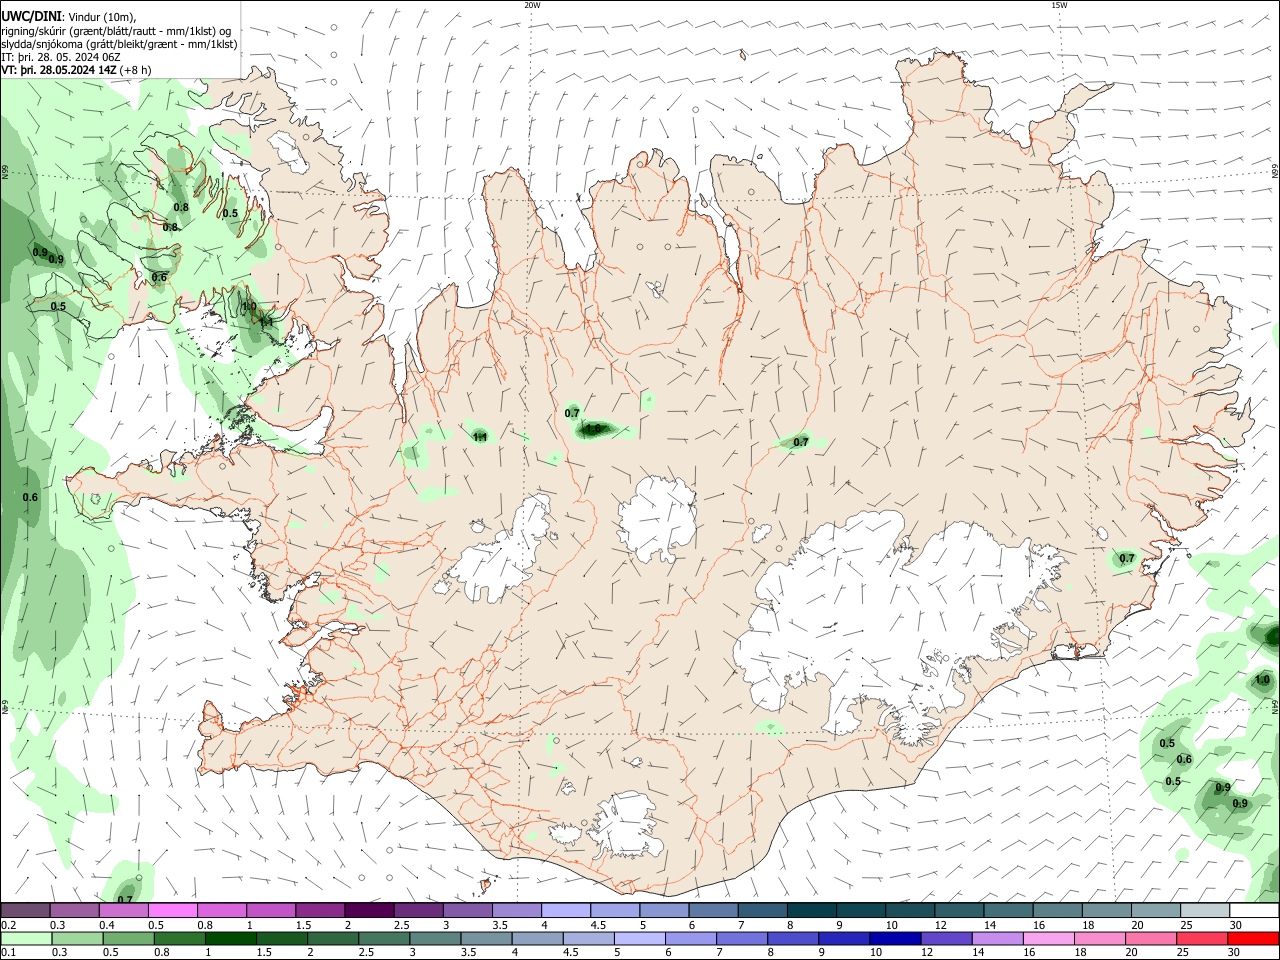The image size is (1280, 960).
Task: Click the 14 label in the snow legend row
Action: click(990, 925)
